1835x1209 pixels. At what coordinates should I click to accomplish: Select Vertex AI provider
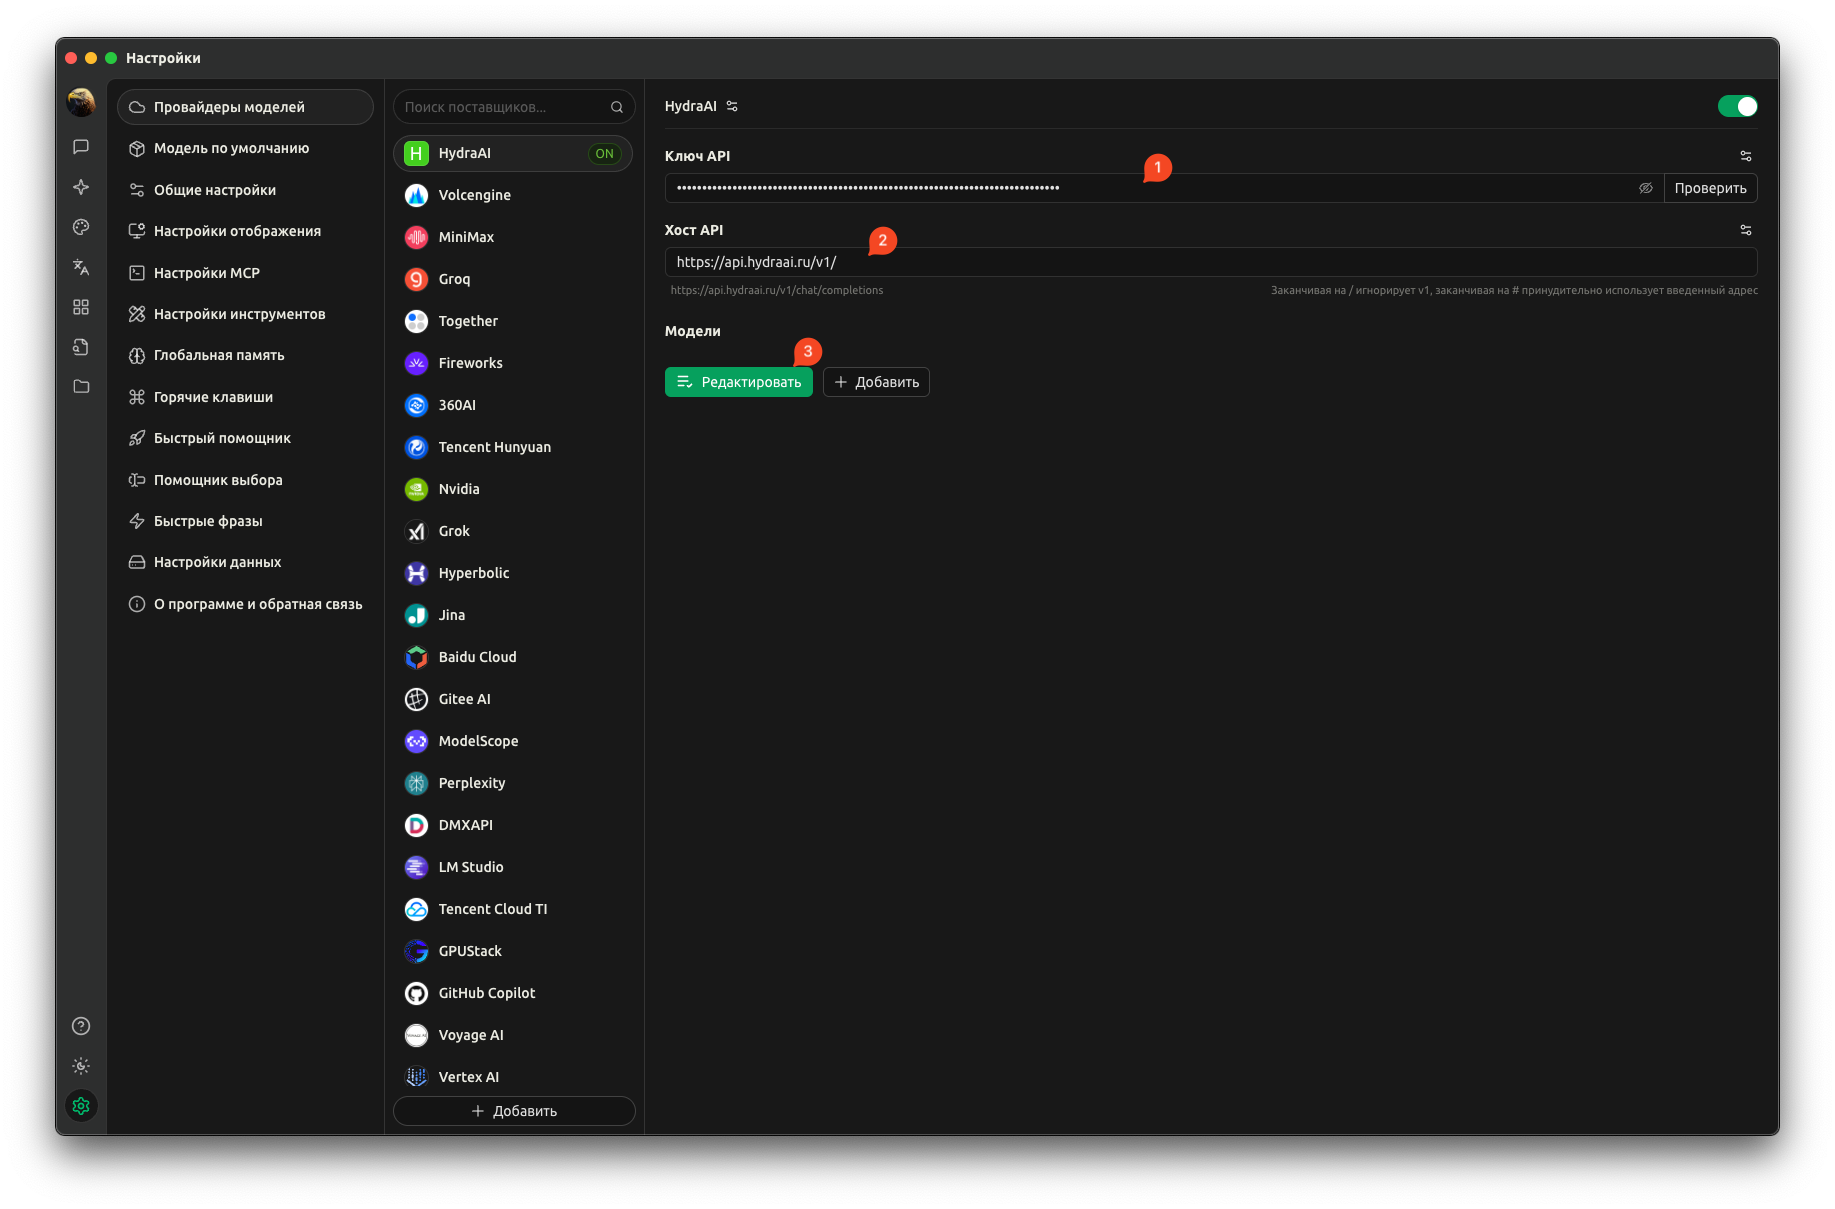click(513, 1077)
